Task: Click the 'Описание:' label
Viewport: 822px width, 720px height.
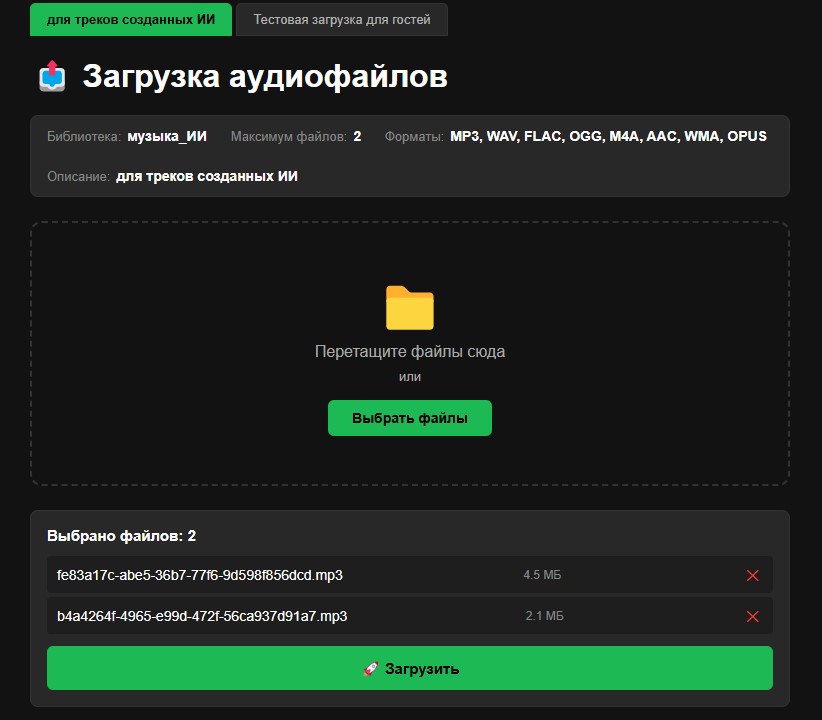Action: pyautogui.click(x=79, y=177)
